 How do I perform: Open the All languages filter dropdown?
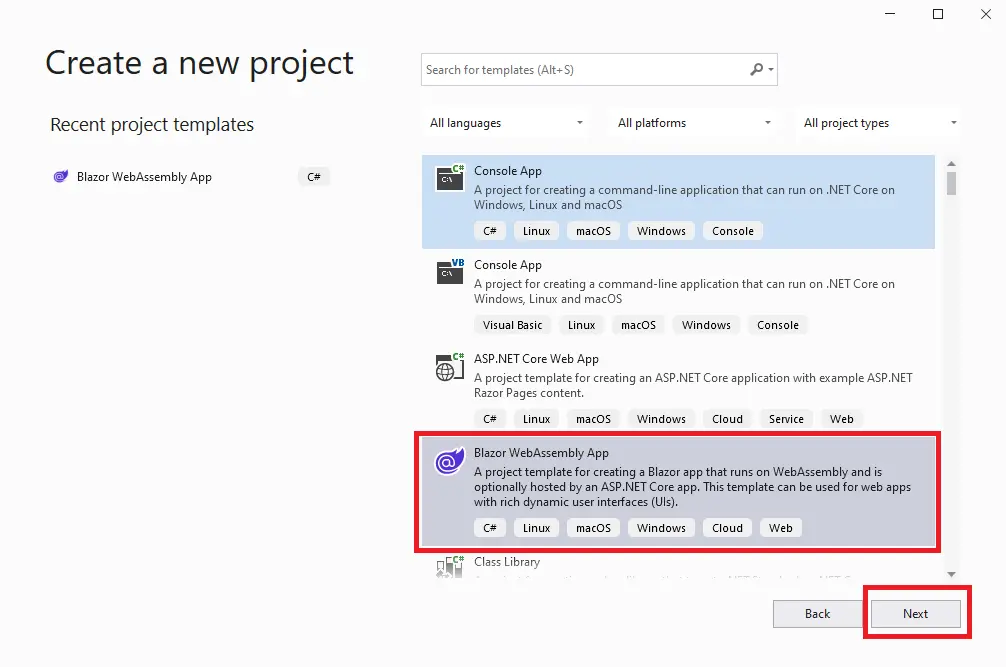[506, 122]
